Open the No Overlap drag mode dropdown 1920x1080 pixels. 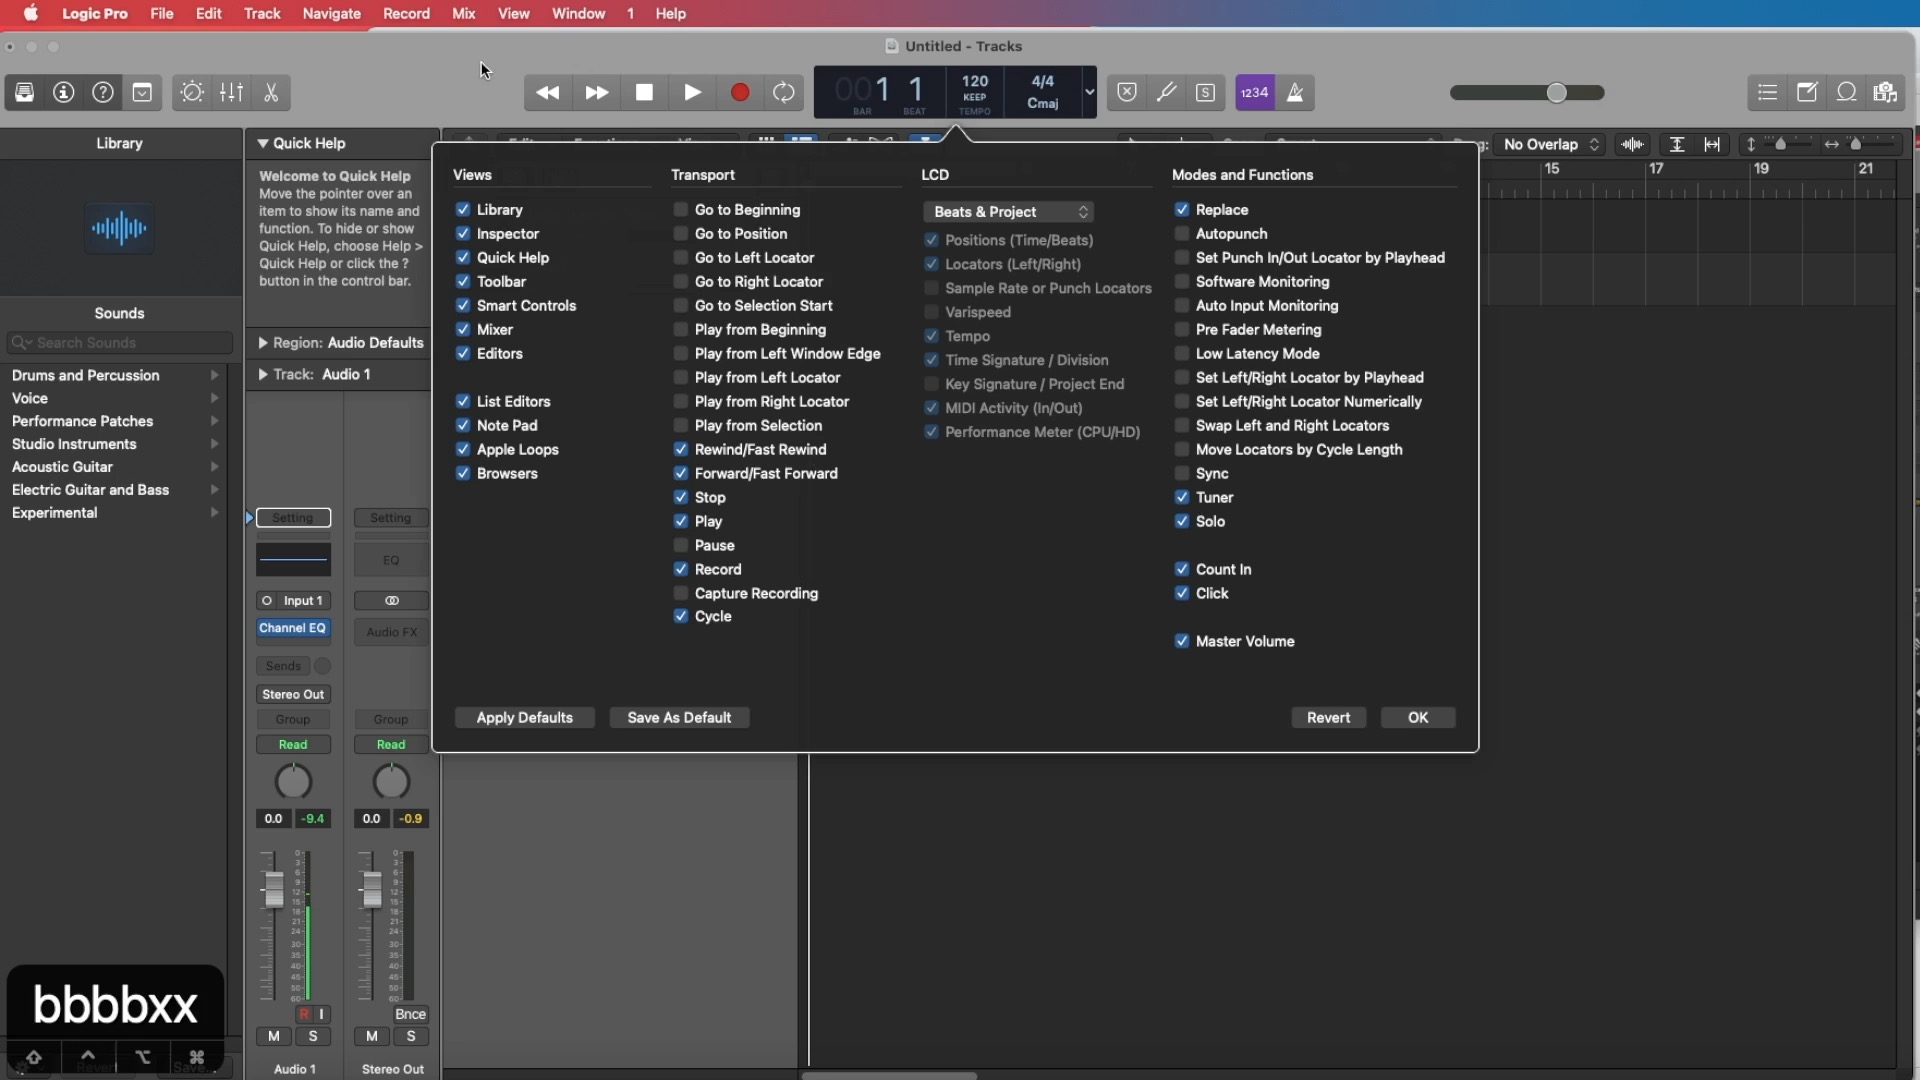pos(1551,145)
